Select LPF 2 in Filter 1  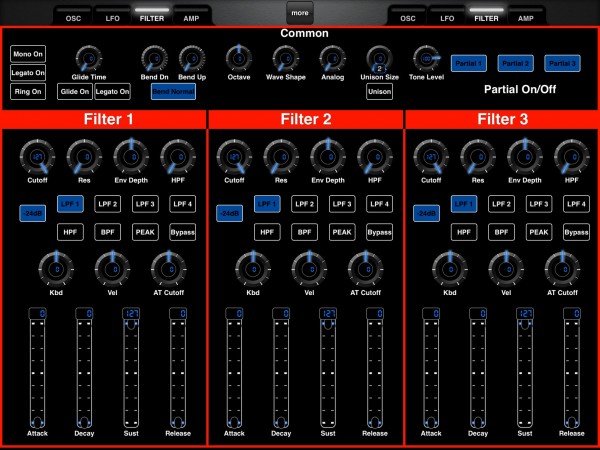[108, 204]
